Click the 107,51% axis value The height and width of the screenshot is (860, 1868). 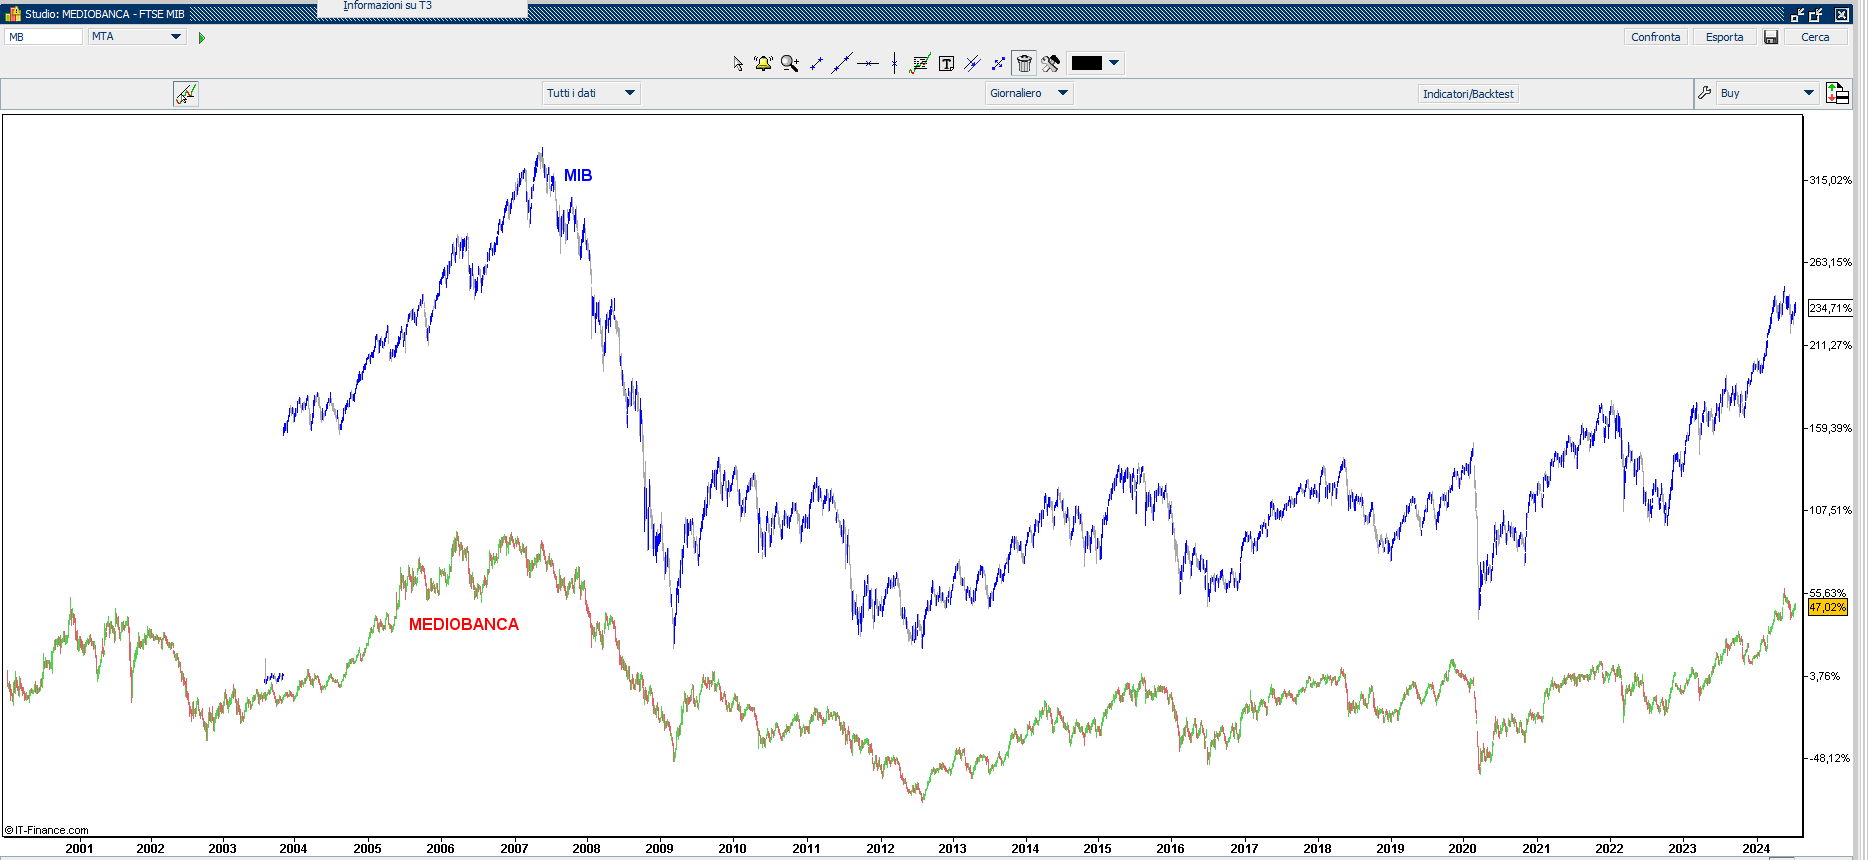1830,510
